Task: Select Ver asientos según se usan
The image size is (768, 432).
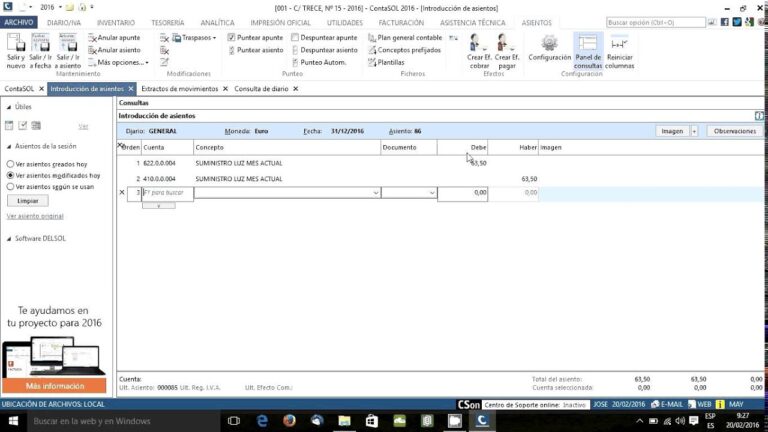Action: tap(10, 187)
